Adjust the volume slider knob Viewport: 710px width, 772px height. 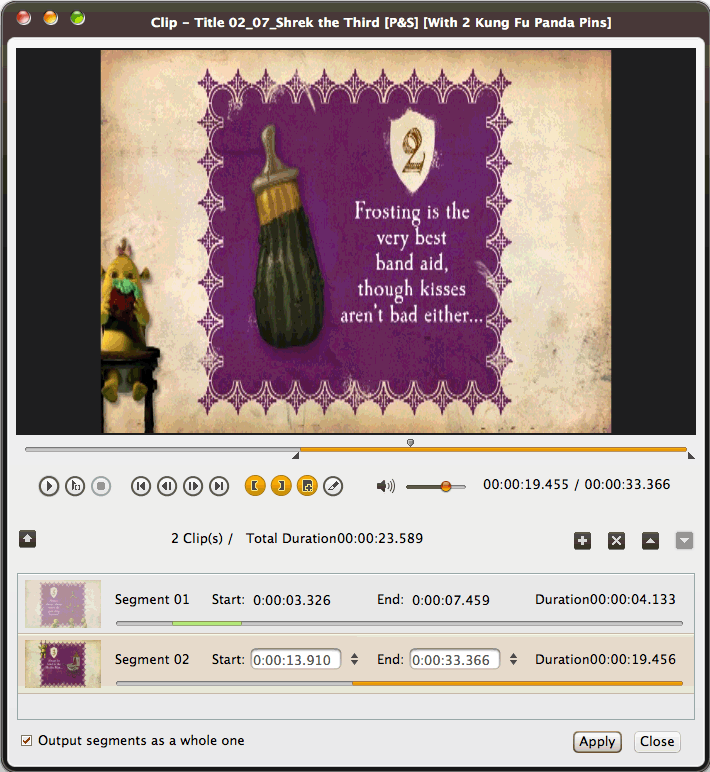pyautogui.click(x=446, y=486)
